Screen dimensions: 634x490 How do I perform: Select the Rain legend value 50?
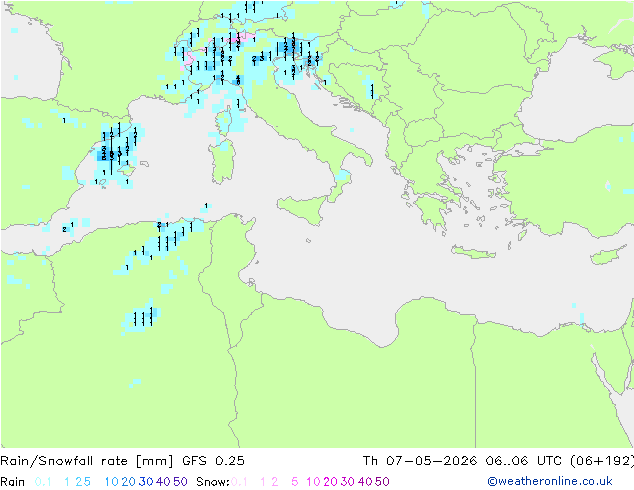(x=180, y=482)
